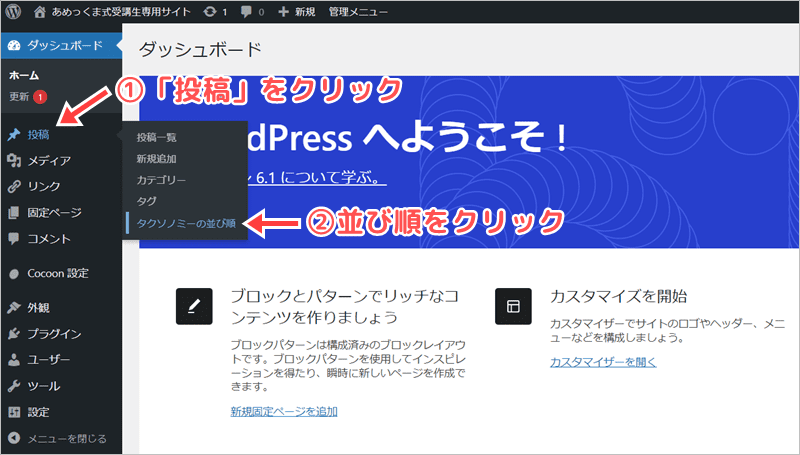The width and height of the screenshot is (800, 455).
Task: Open the Cocoon 設定 menu item
Action: click(x=57, y=273)
